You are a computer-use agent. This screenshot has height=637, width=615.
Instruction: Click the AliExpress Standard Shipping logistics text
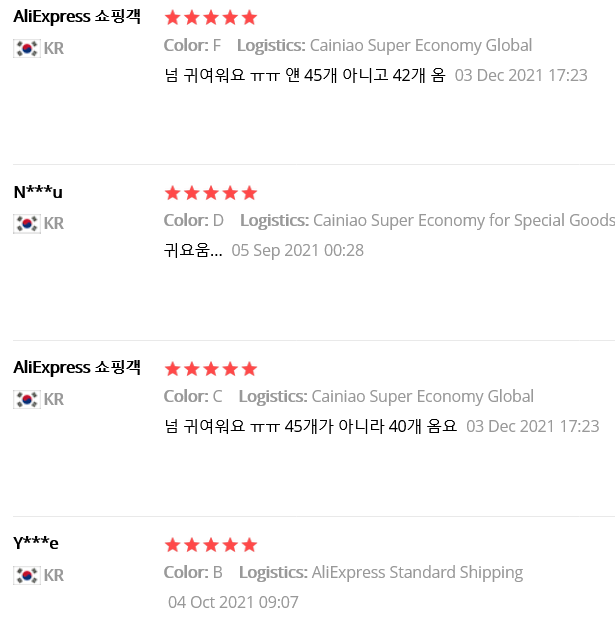[x=417, y=572]
